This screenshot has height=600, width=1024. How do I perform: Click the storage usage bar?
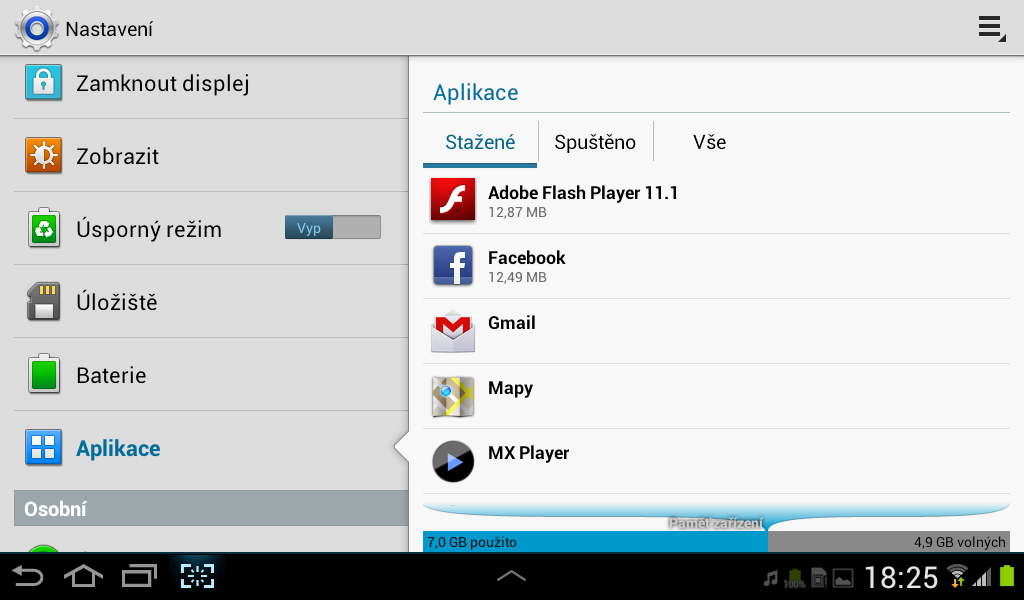click(x=700, y=540)
